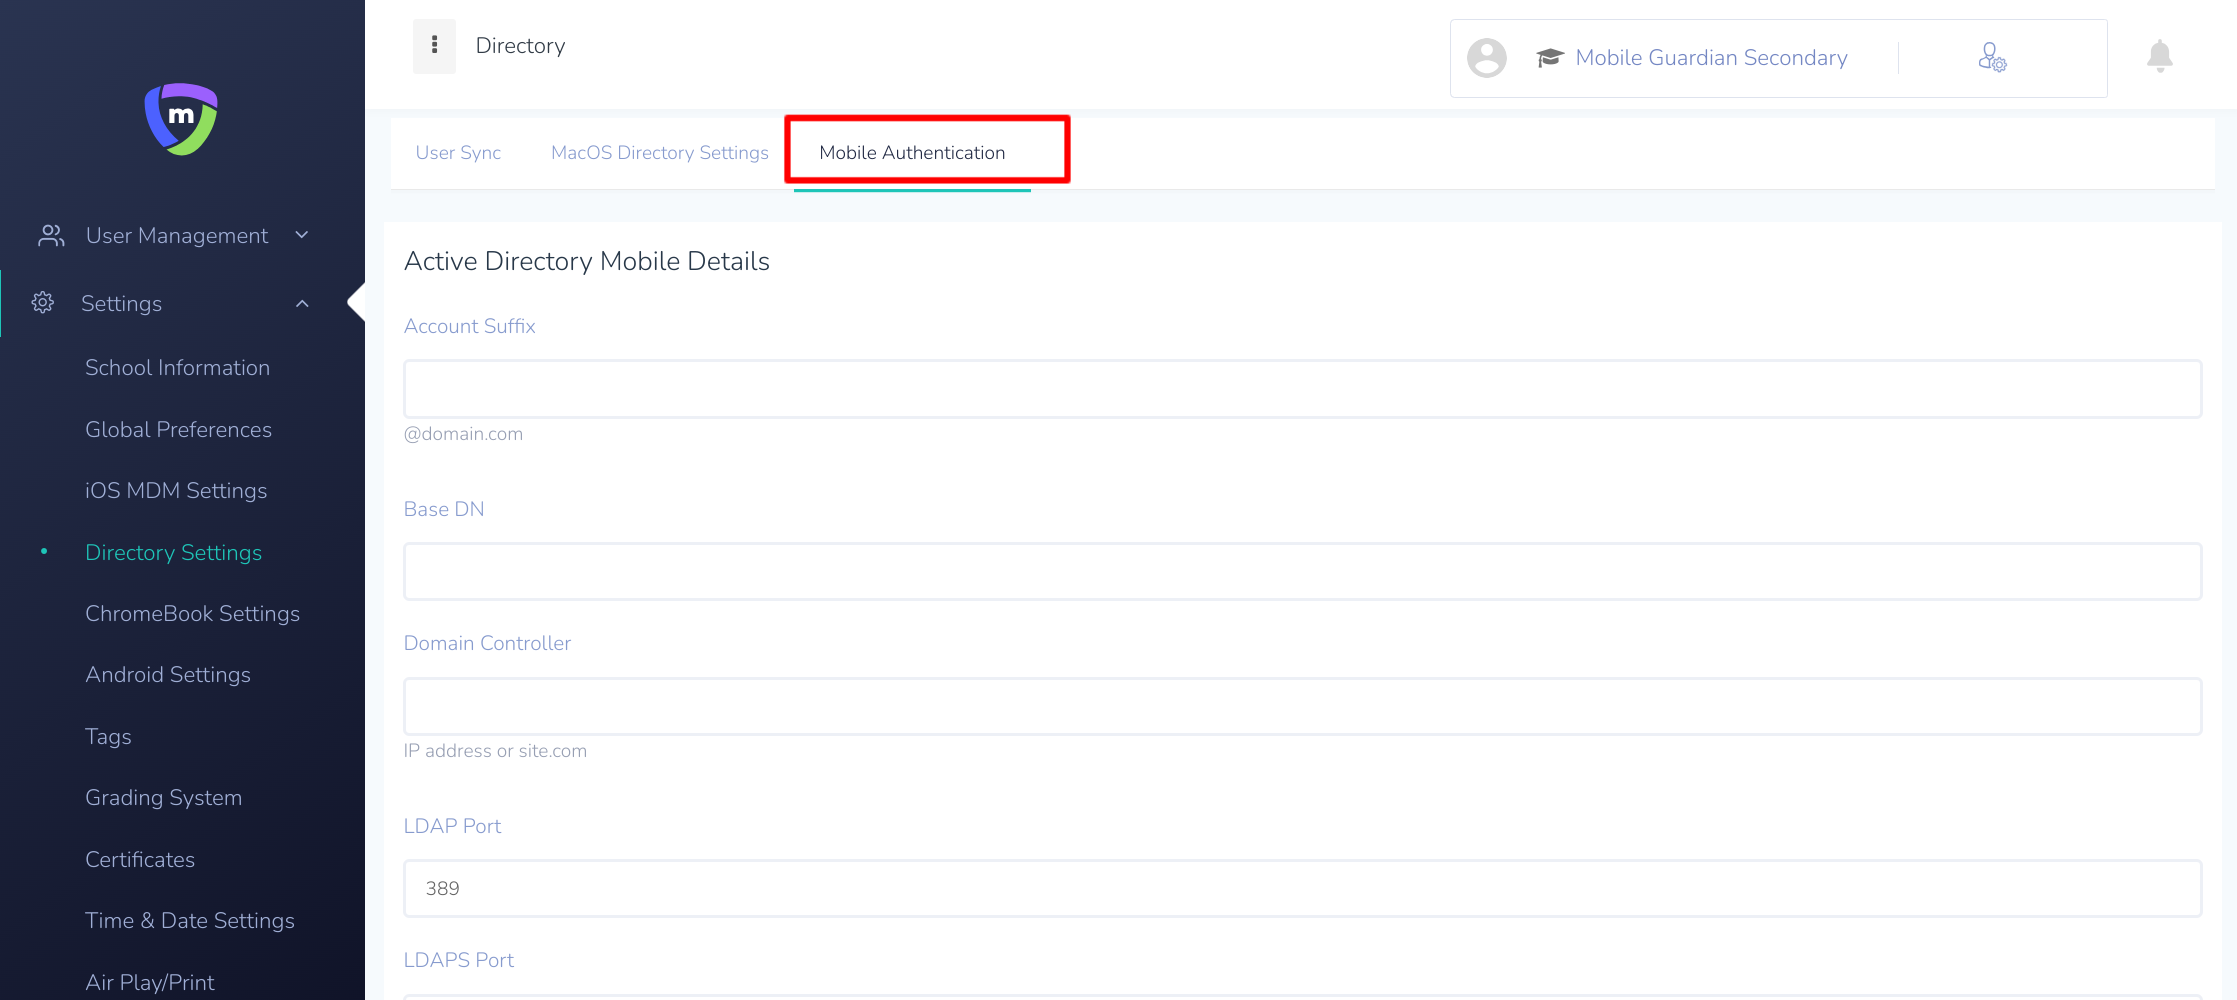
Task: Click the IP address or site.com hint
Action: [x=495, y=751]
